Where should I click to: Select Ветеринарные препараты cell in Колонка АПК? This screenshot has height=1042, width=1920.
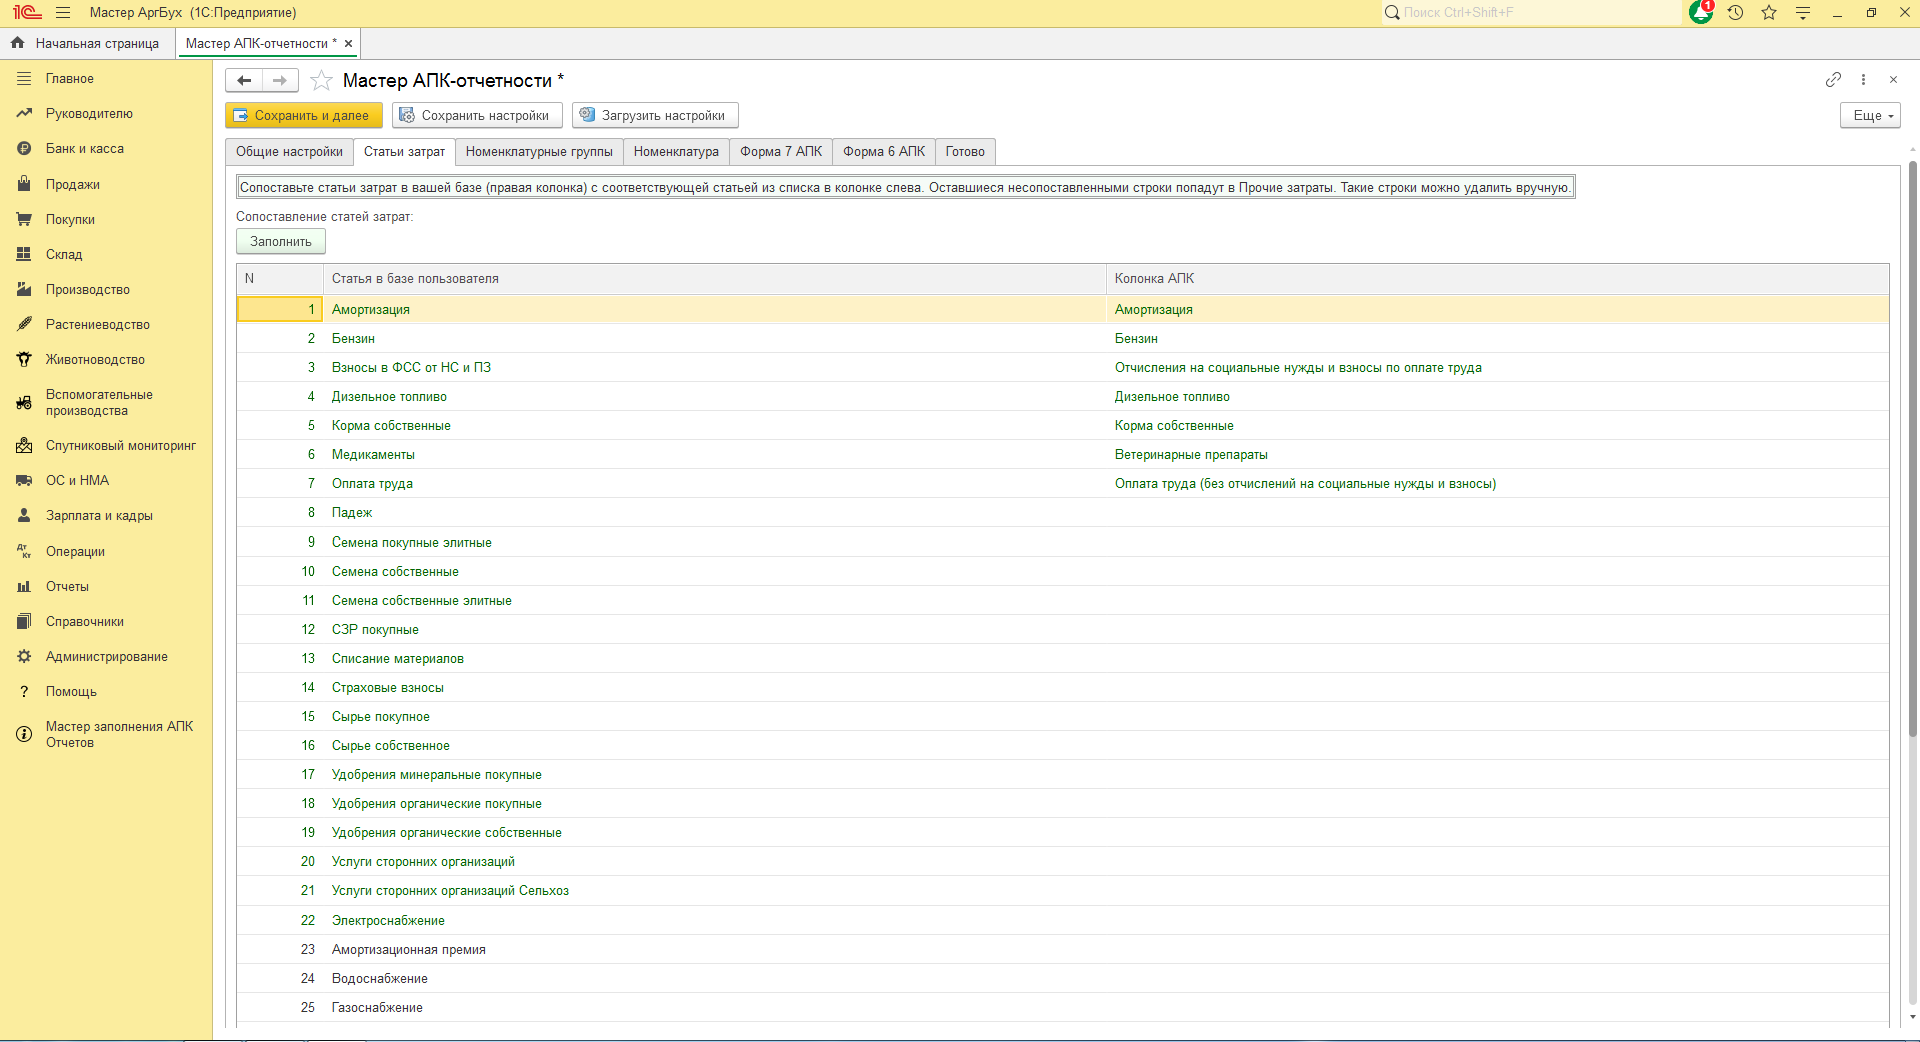pyautogui.click(x=1497, y=454)
